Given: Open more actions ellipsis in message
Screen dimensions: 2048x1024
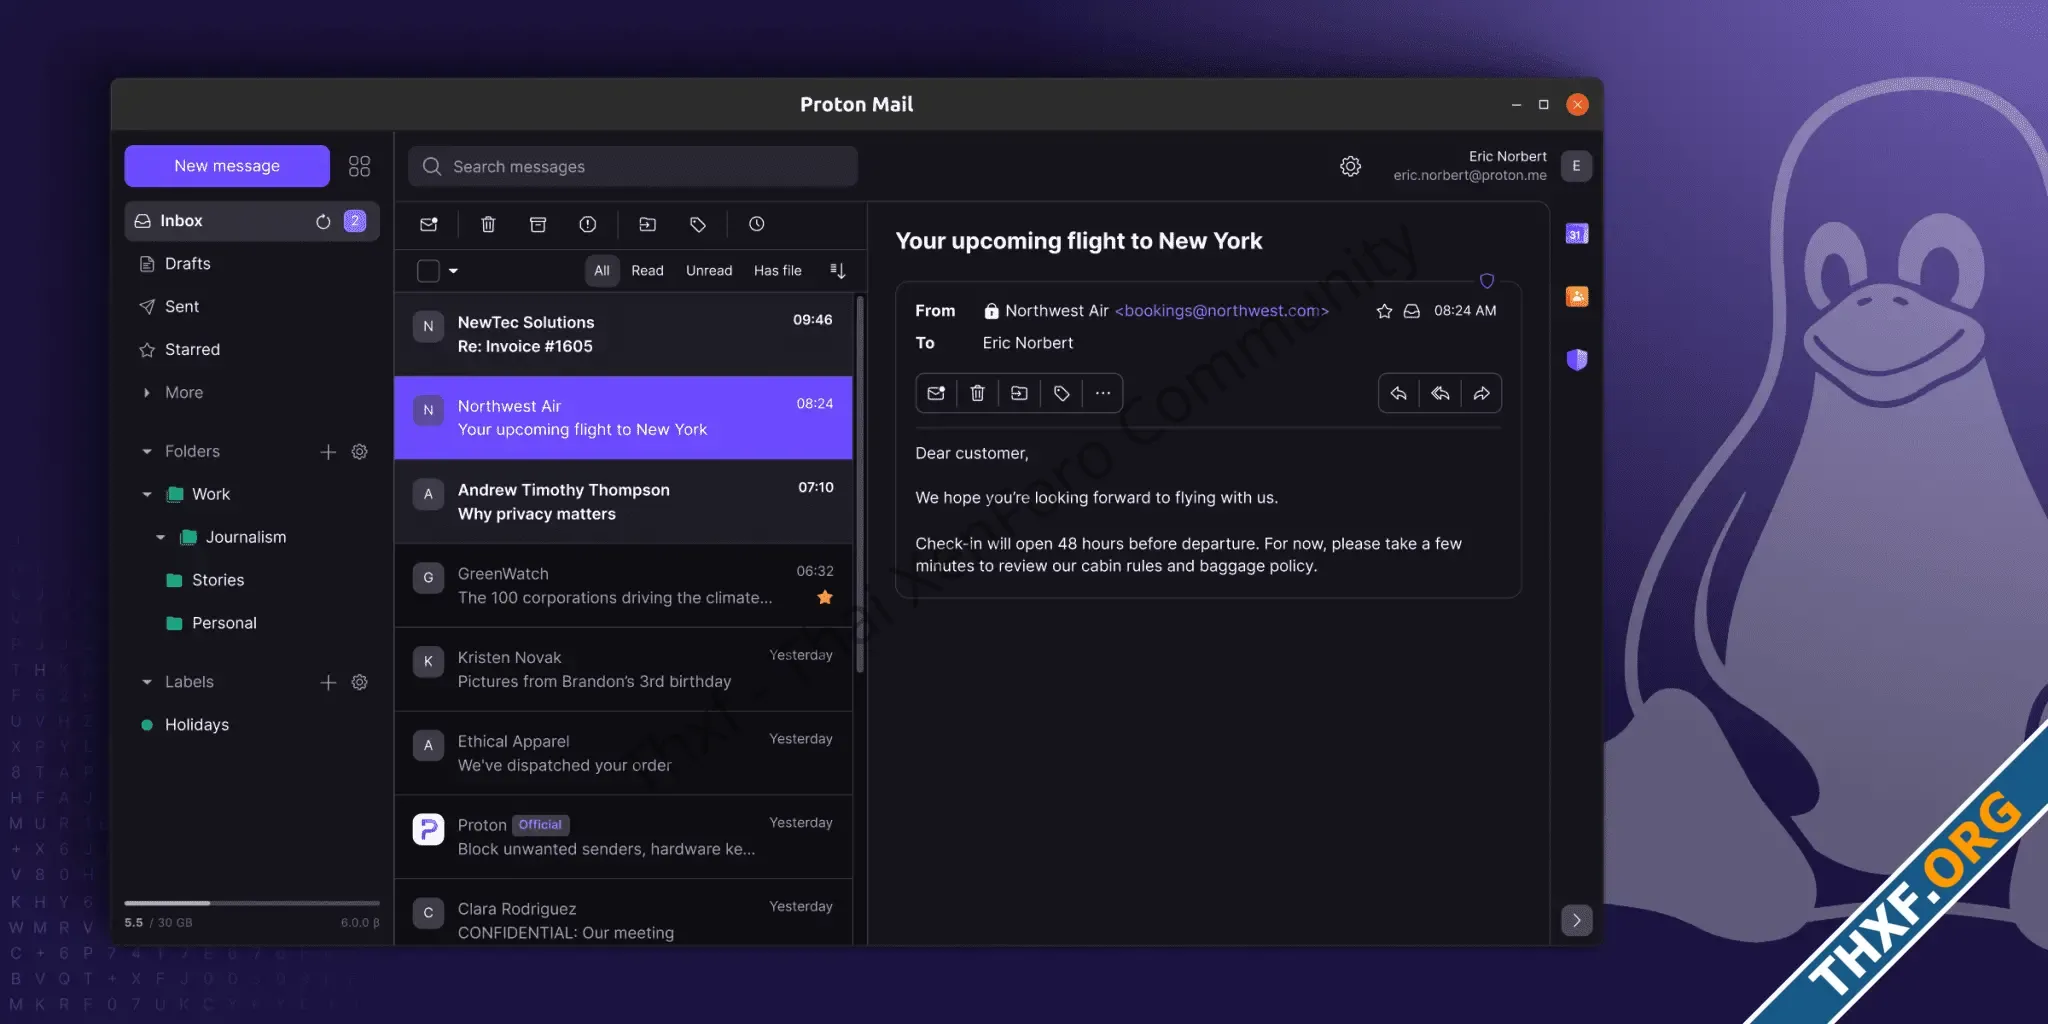Looking at the screenshot, I should coord(1102,393).
